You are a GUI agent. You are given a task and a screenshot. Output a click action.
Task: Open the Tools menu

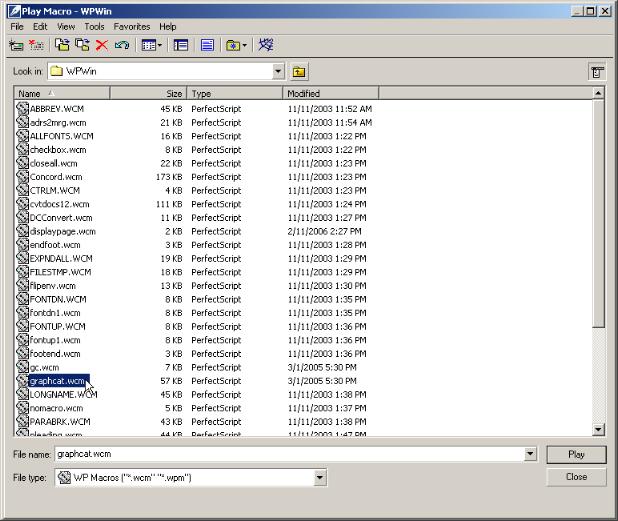click(95, 27)
